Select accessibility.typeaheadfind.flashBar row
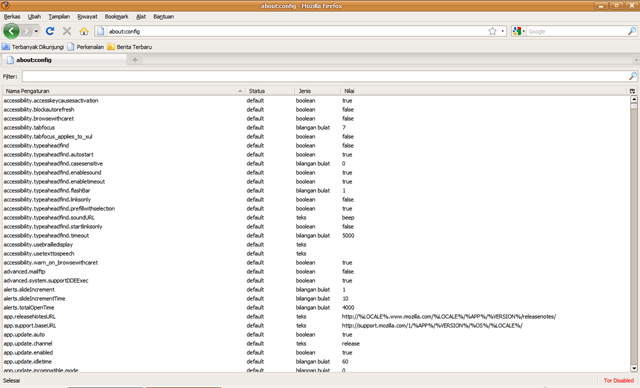The height and width of the screenshot is (388, 640). point(316,190)
